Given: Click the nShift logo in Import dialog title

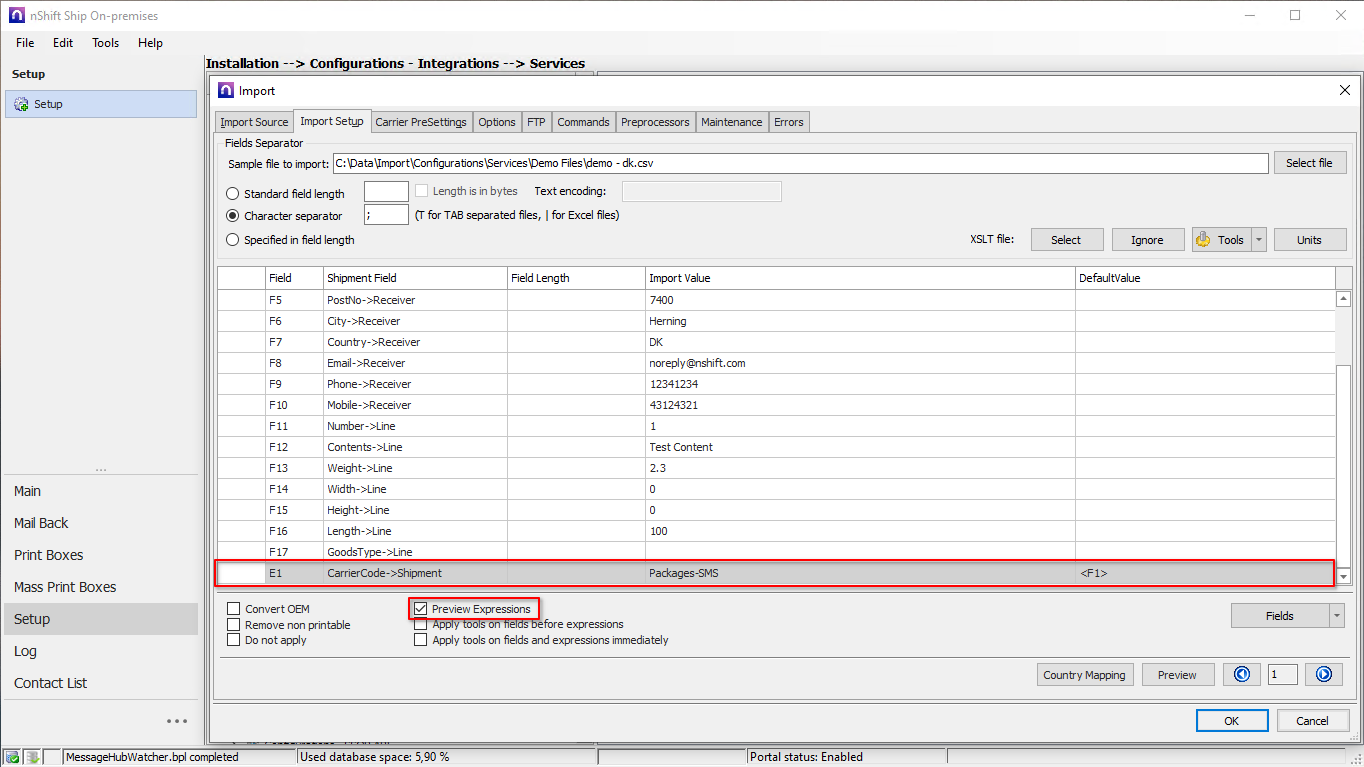Looking at the screenshot, I should [x=226, y=91].
